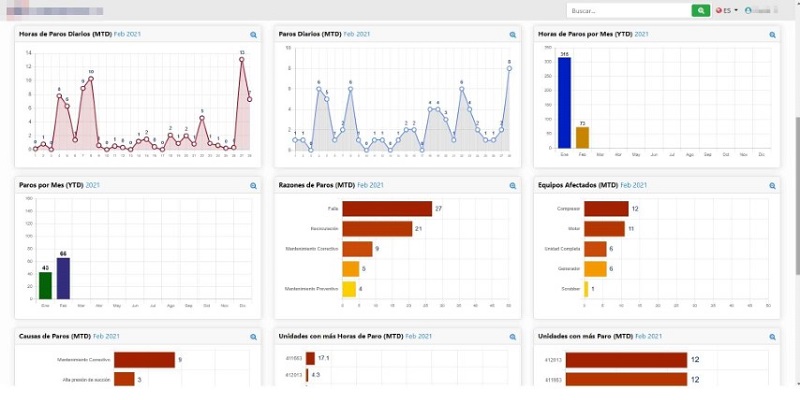The height and width of the screenshot is (400, 800).
Task: Enlarge Unidades con más Horas de Paro
Action: pos(513,337)
